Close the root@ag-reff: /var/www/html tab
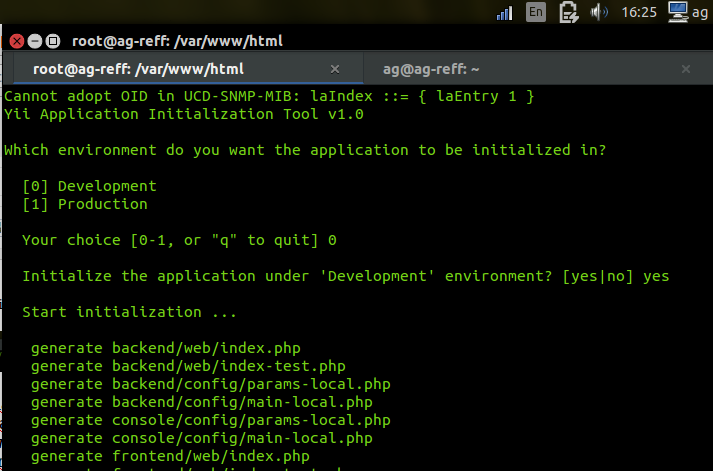Screen dimensions: 713x471 click(x=335, y=69)
